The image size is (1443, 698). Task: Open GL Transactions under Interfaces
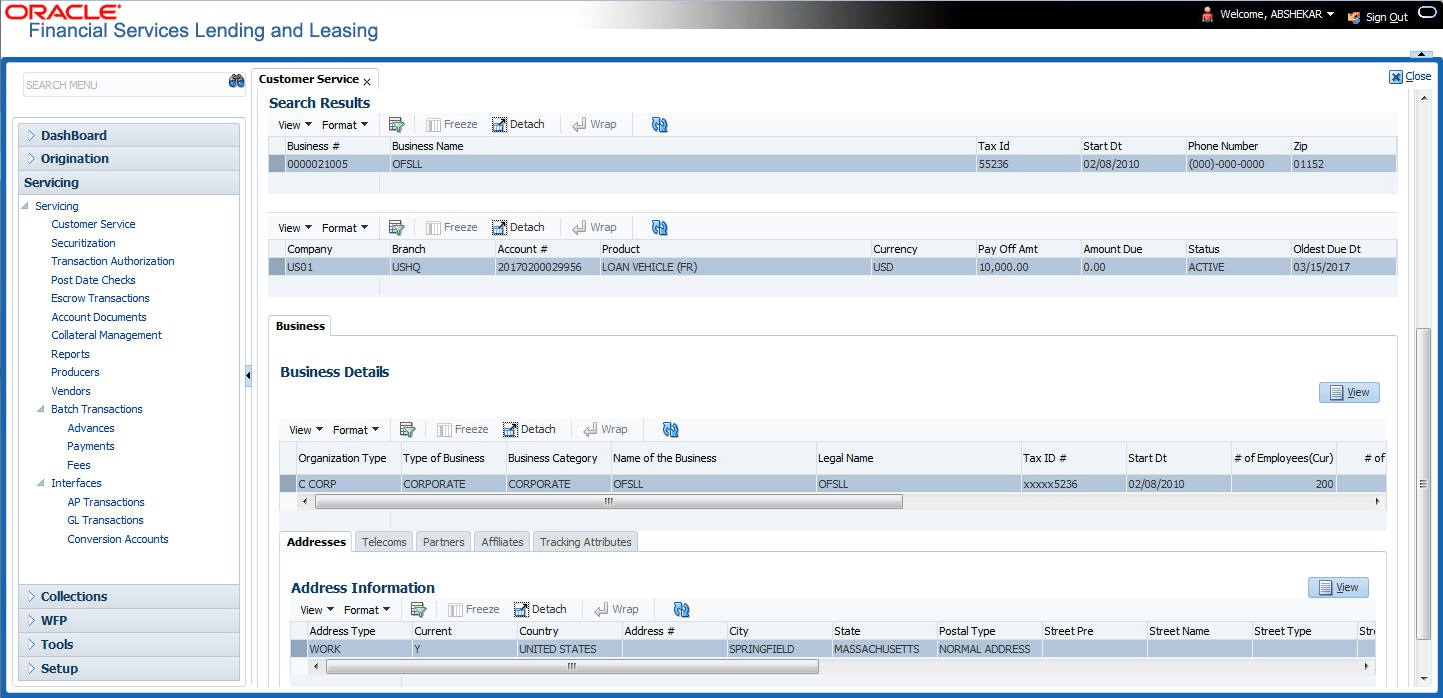[105, 520]
